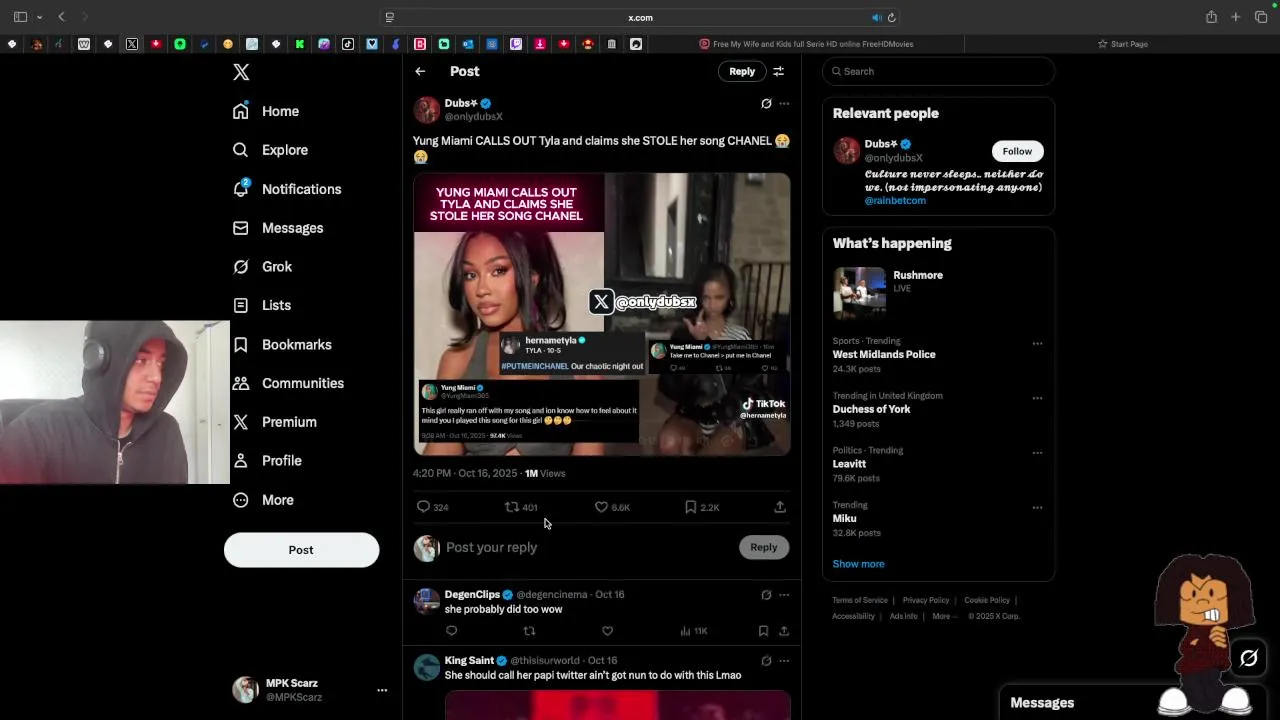Reload the page in Safari
The width and height of the screenshot is (1280, 720).
(x=891, y=17)
